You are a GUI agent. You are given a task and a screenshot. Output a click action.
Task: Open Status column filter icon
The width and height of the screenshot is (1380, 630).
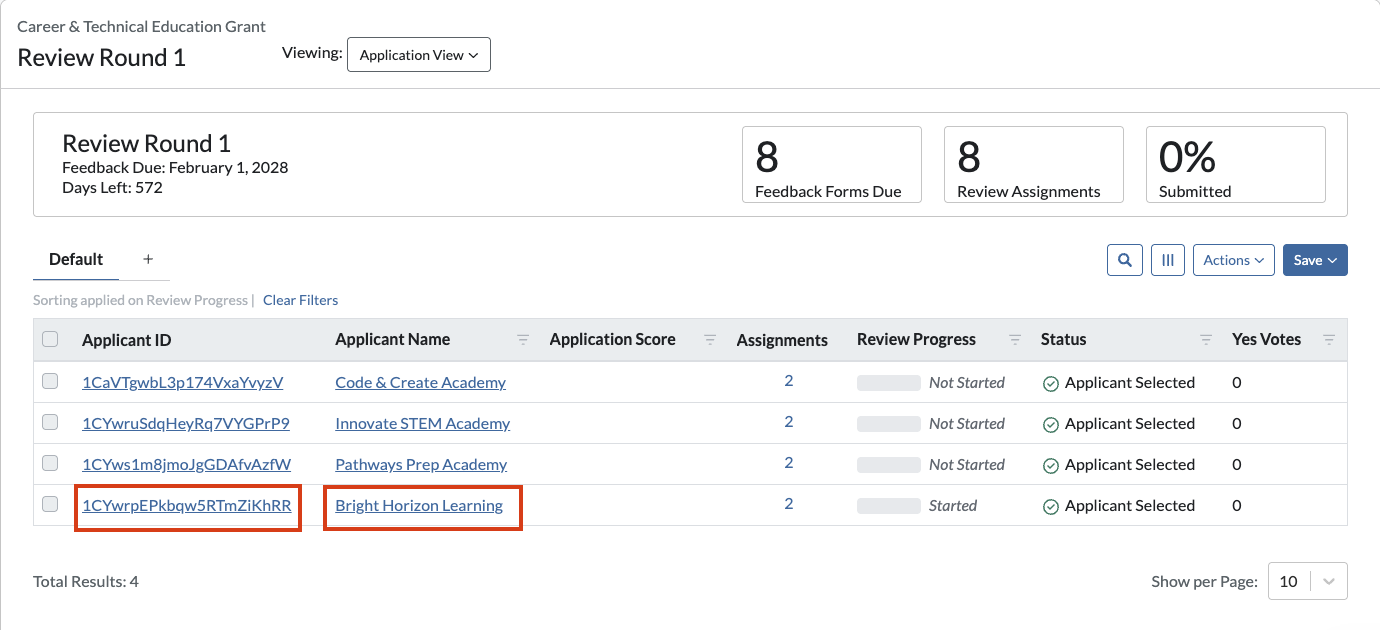pos(1206,340)
